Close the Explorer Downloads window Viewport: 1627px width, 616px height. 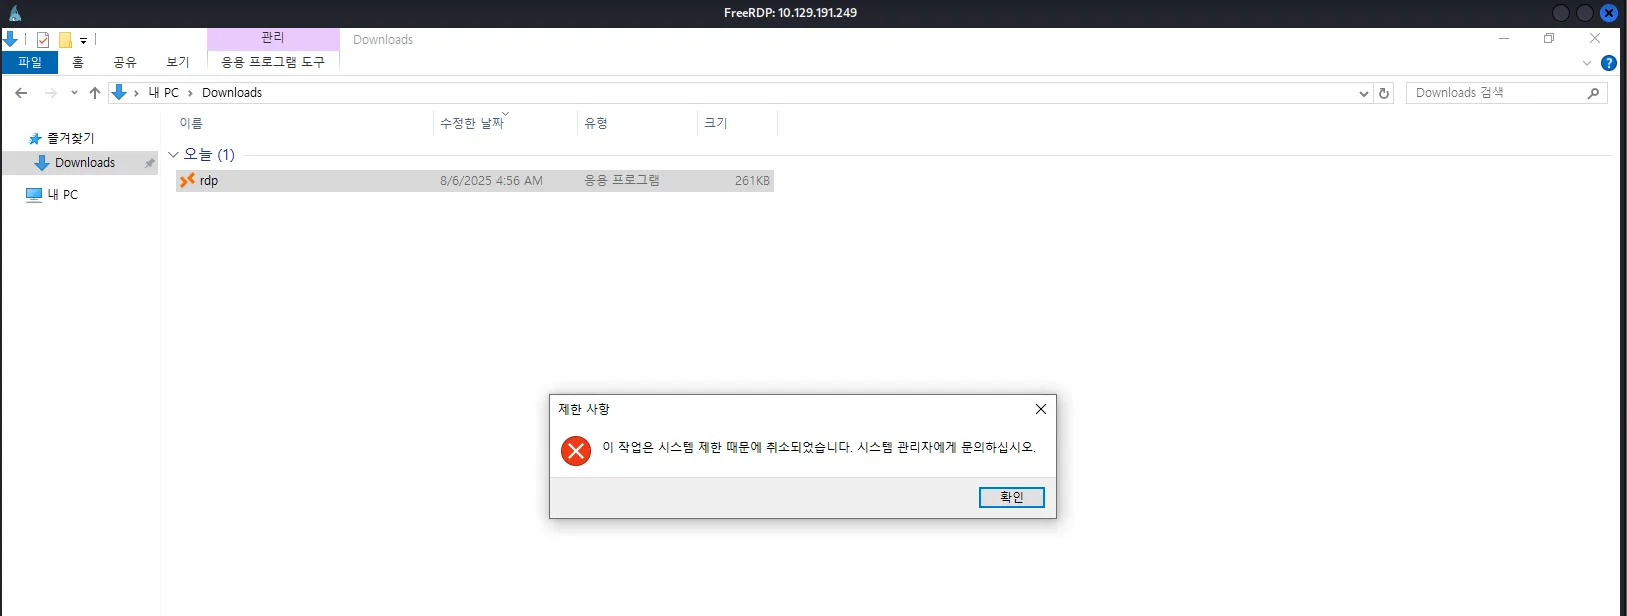pos(1595,39)
